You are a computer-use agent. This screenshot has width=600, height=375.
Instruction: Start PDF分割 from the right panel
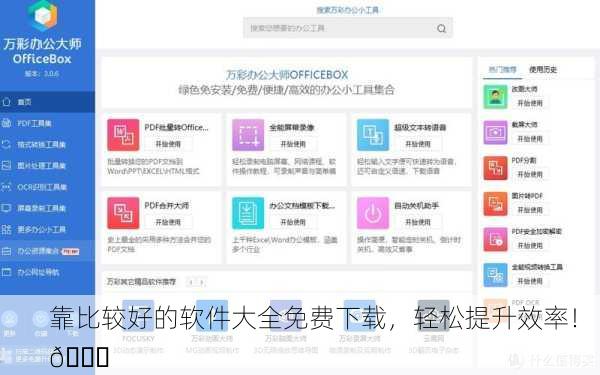point(530,174)
